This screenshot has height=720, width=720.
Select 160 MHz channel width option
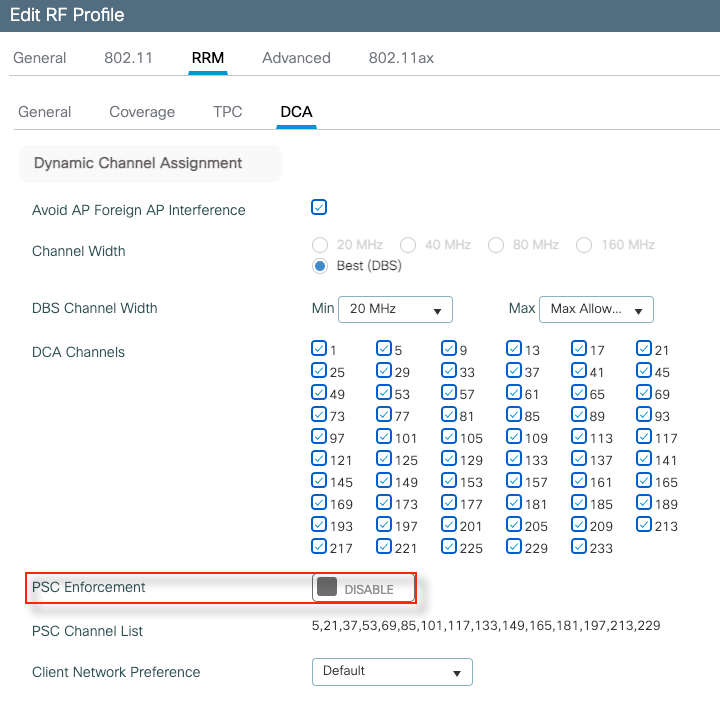(584, 245)
